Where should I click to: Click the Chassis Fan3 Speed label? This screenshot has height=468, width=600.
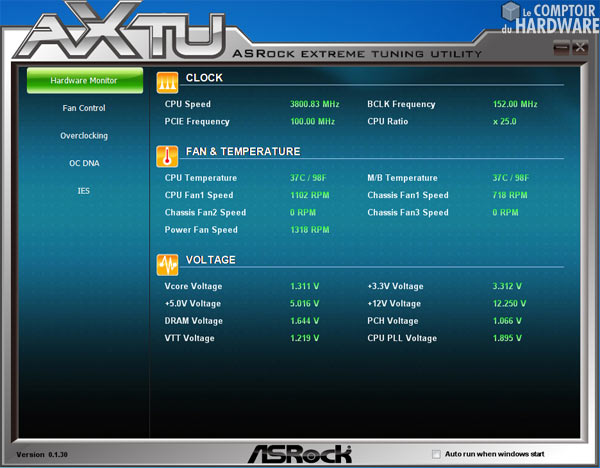tap(408, 212)
